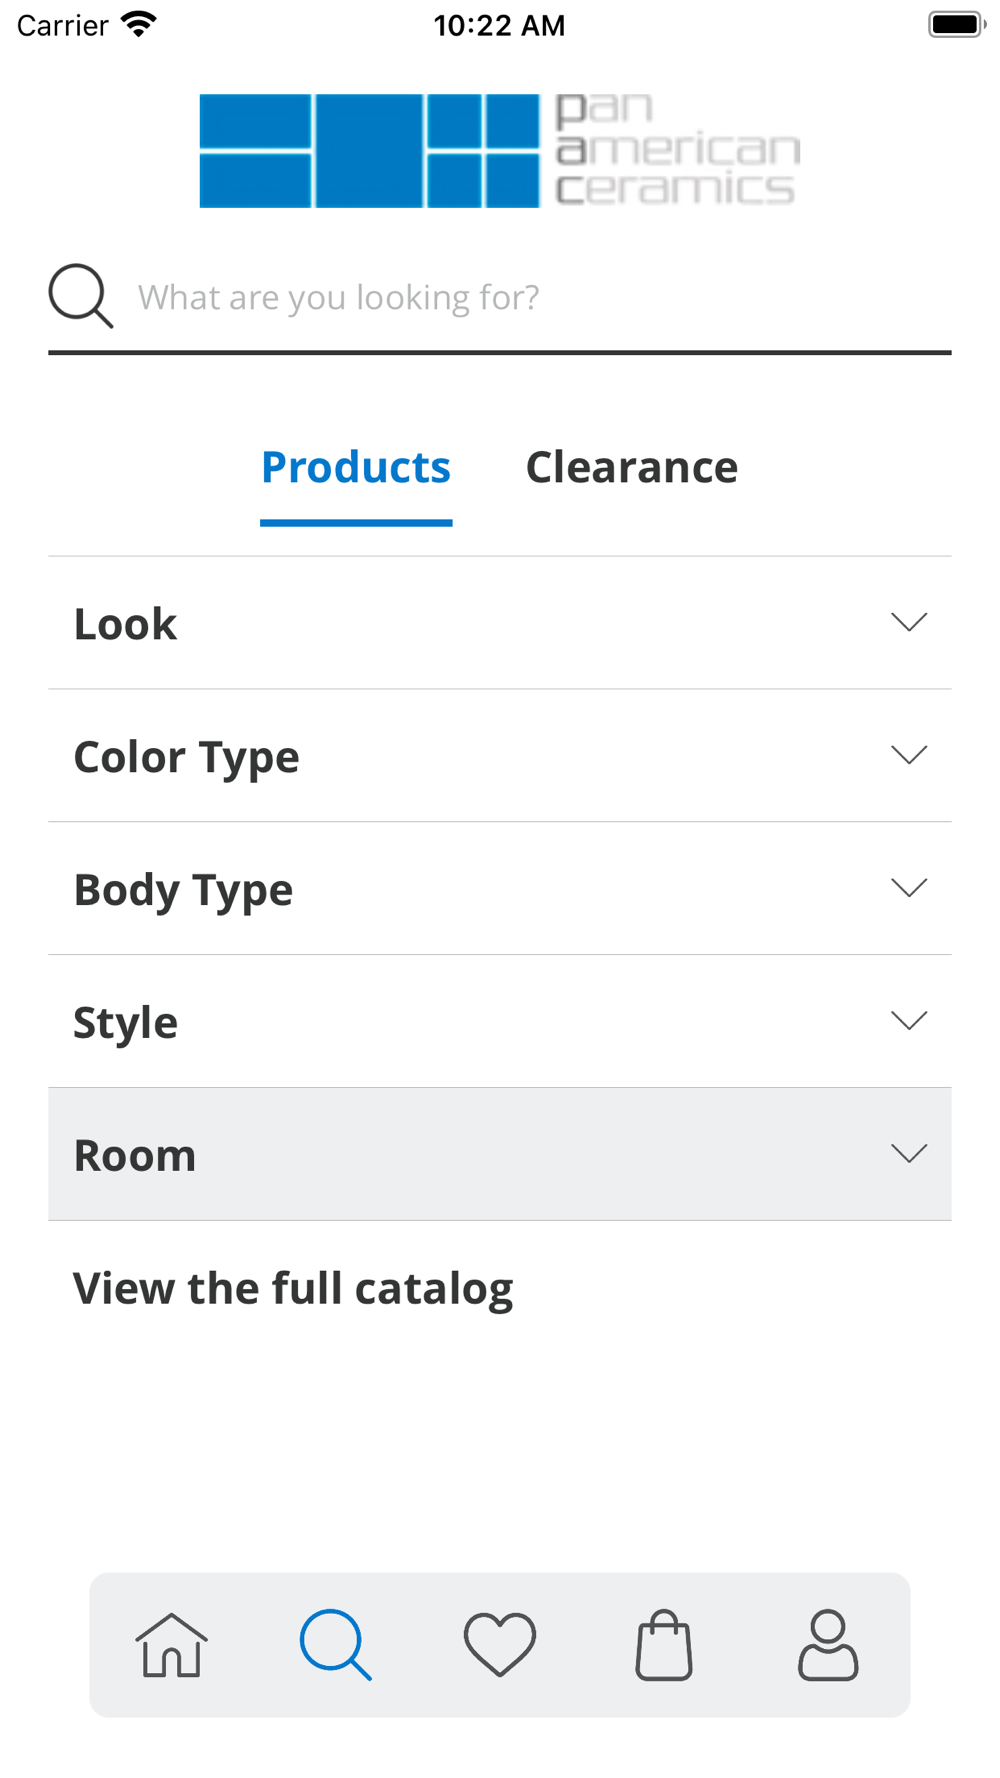The height and width of the screenshot is (1778, 1000).
Task: Expand the Color Type chevron
Action: click(x=909, y=755)
